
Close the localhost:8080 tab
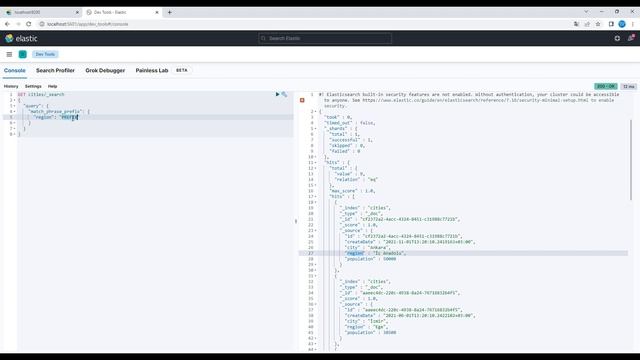click(77, 12)
